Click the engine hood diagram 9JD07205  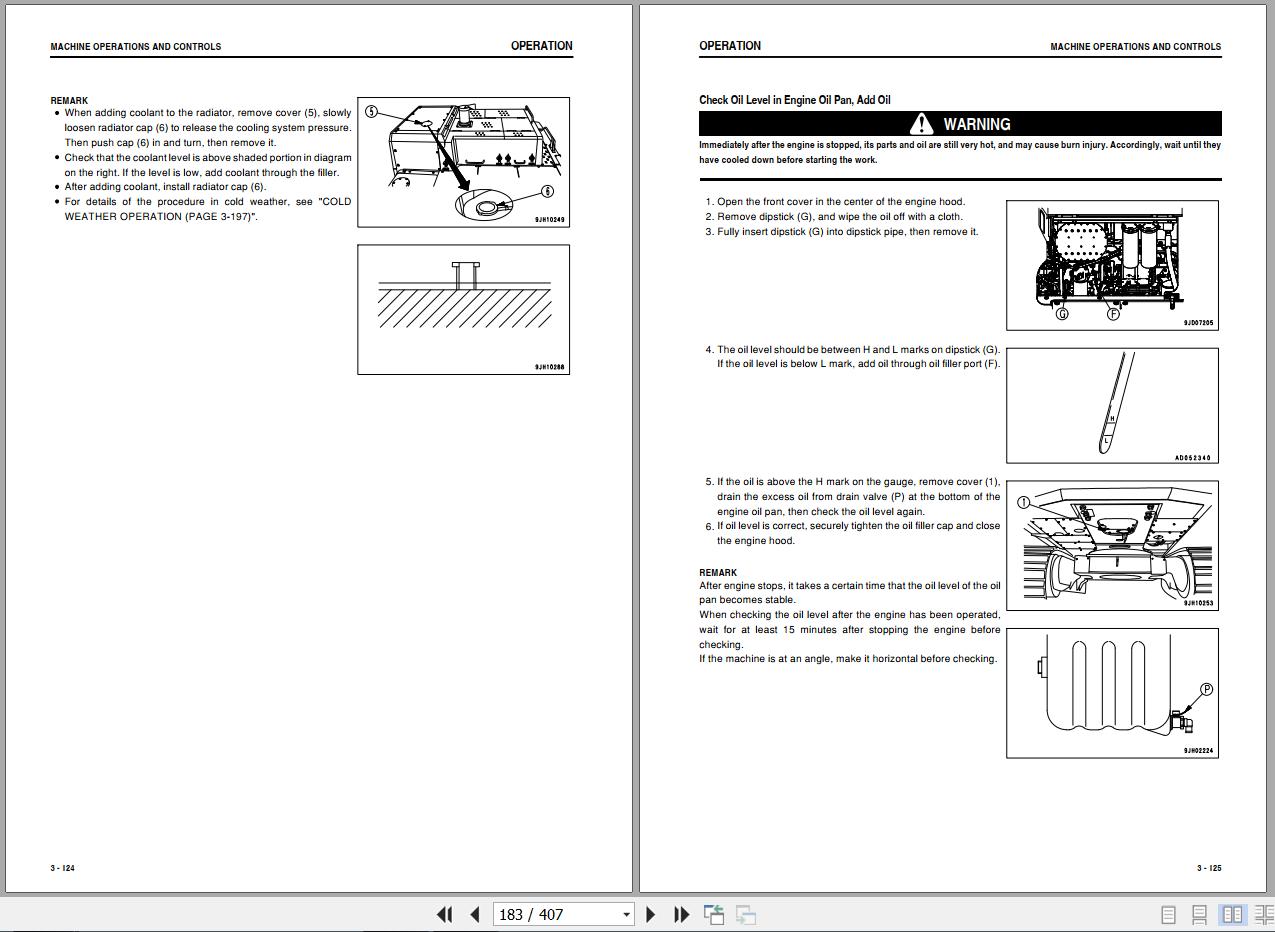[1112, 265]
